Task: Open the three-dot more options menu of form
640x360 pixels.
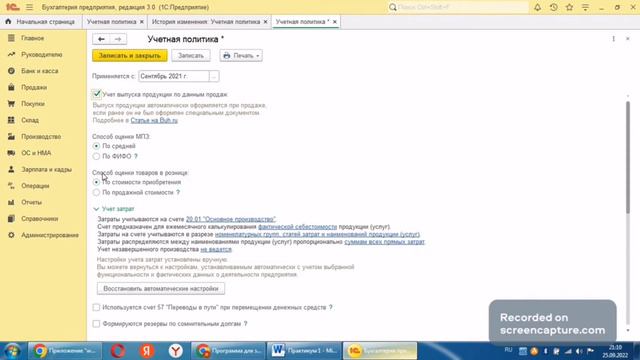Action: [613, 39]
